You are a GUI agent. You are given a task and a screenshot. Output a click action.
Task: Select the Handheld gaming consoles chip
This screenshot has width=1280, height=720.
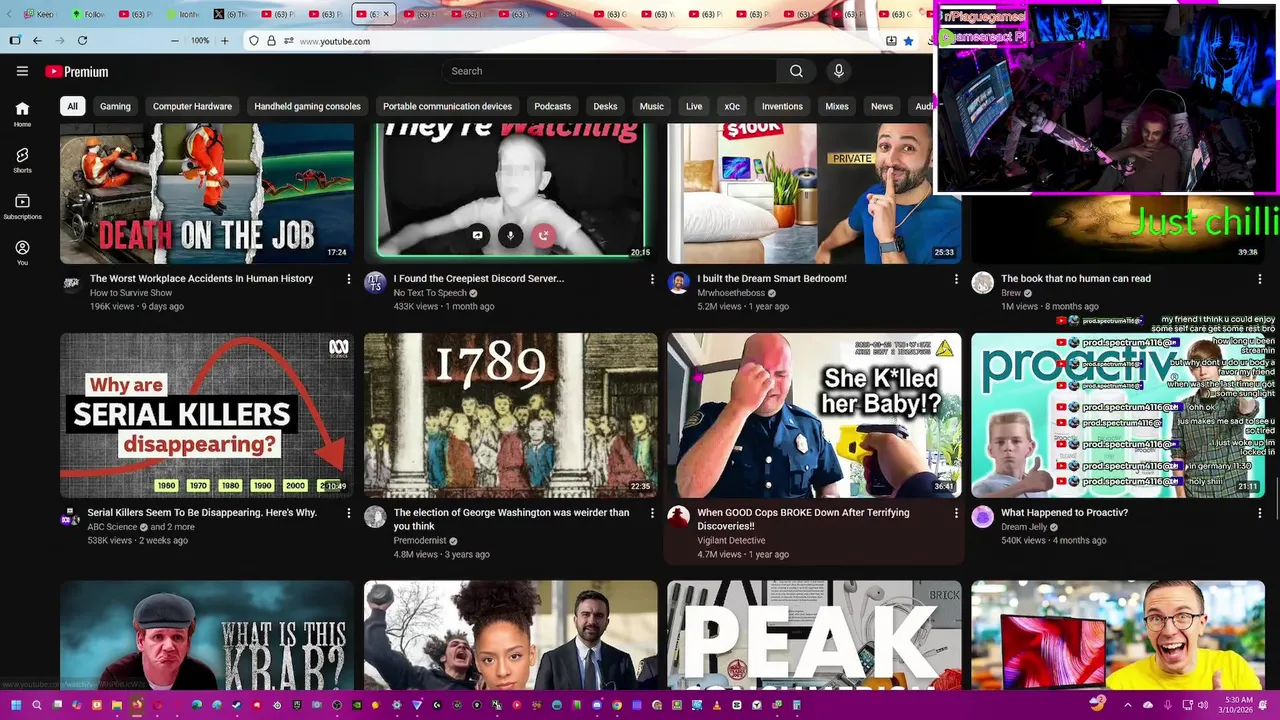click(x=307, y=106)
